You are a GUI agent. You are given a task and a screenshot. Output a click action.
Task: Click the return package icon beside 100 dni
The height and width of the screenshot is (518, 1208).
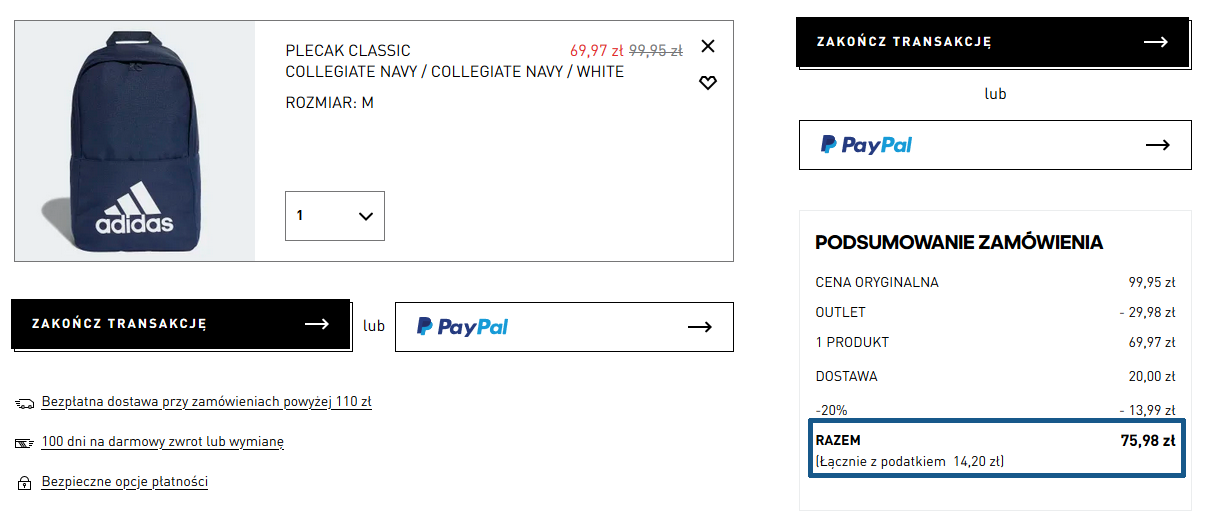(25, 442)
